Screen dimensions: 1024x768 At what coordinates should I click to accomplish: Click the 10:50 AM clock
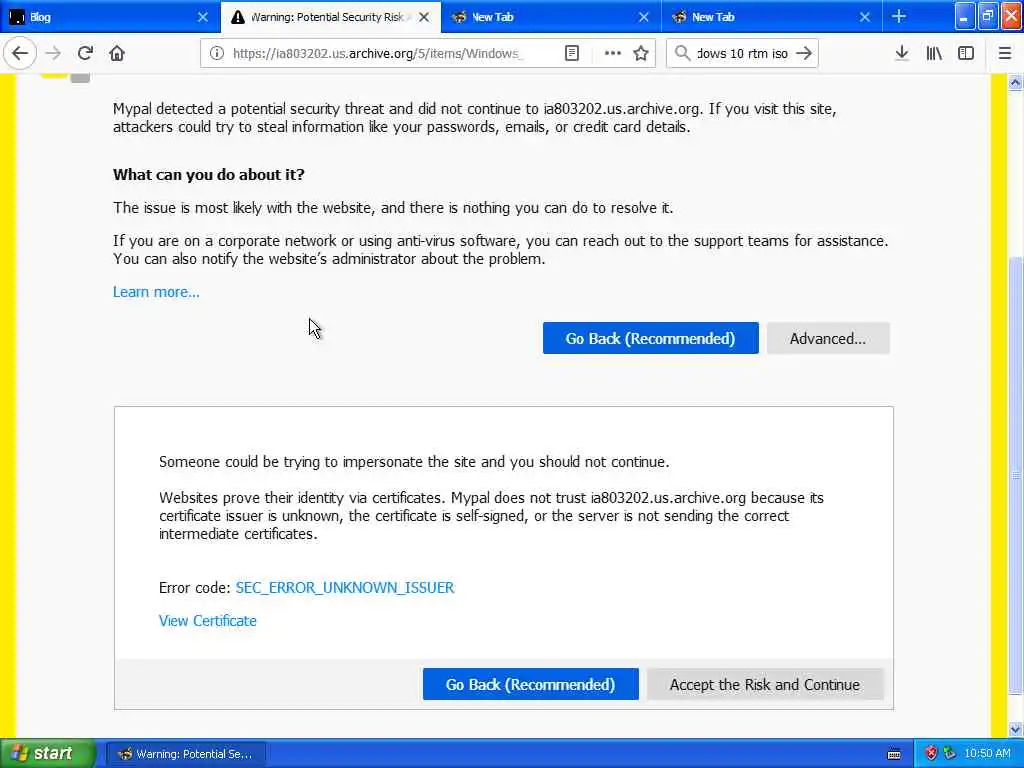[987, 754]
